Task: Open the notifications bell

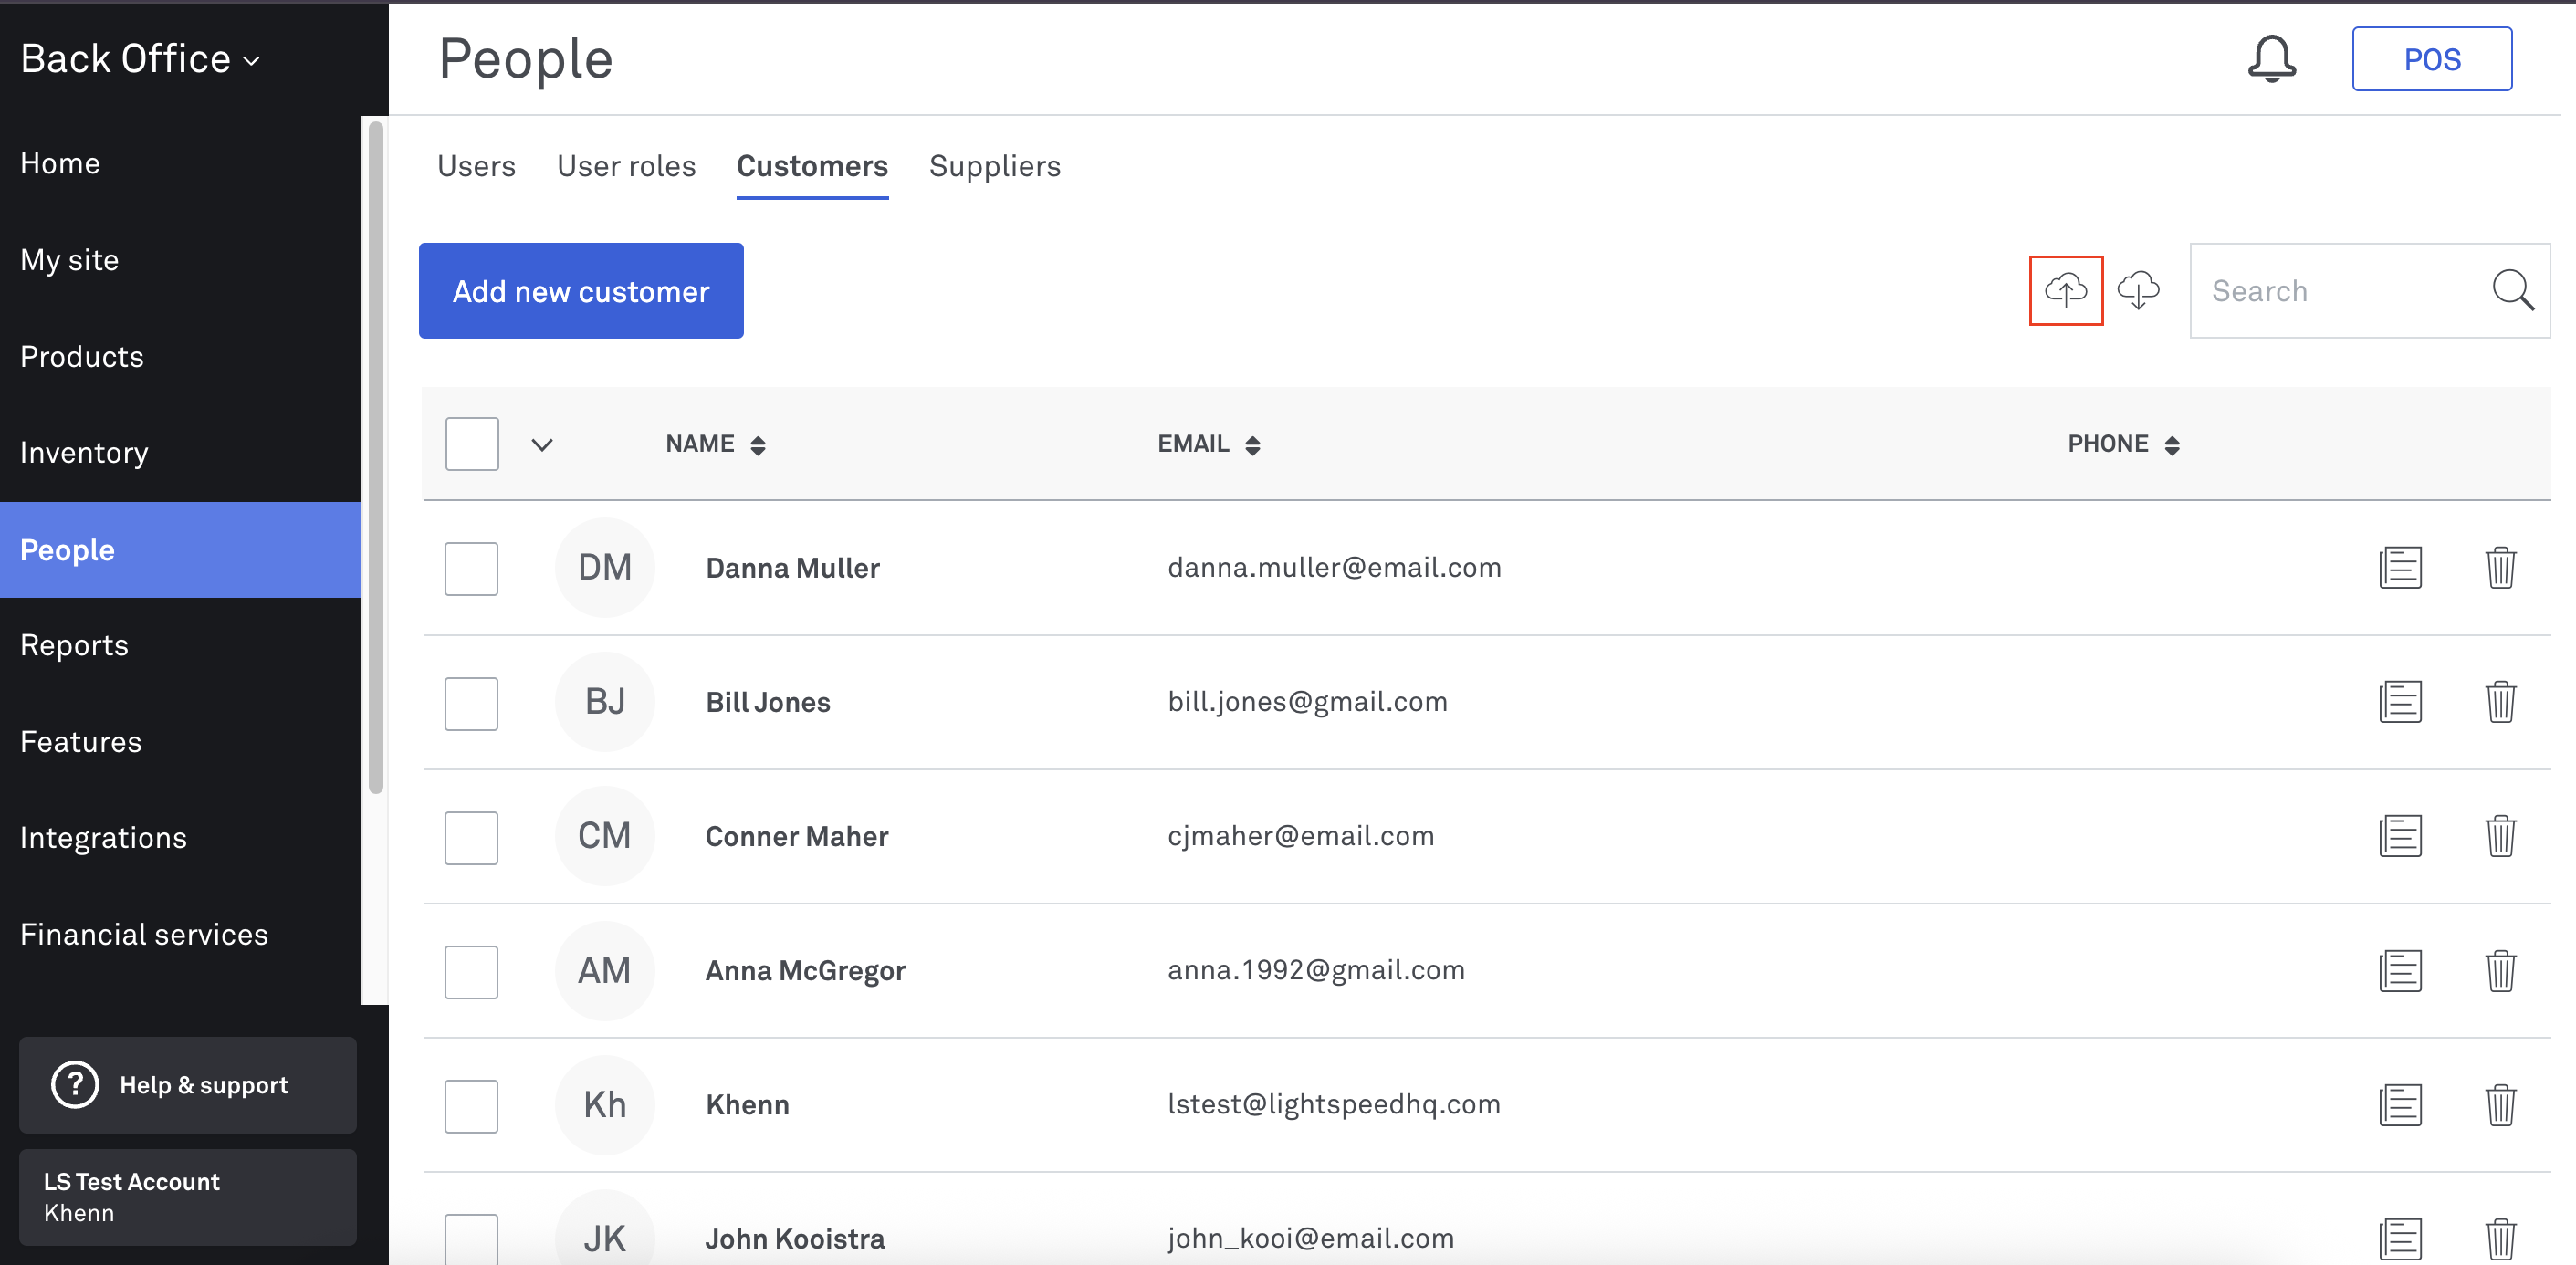Action: coord(2271,59)
